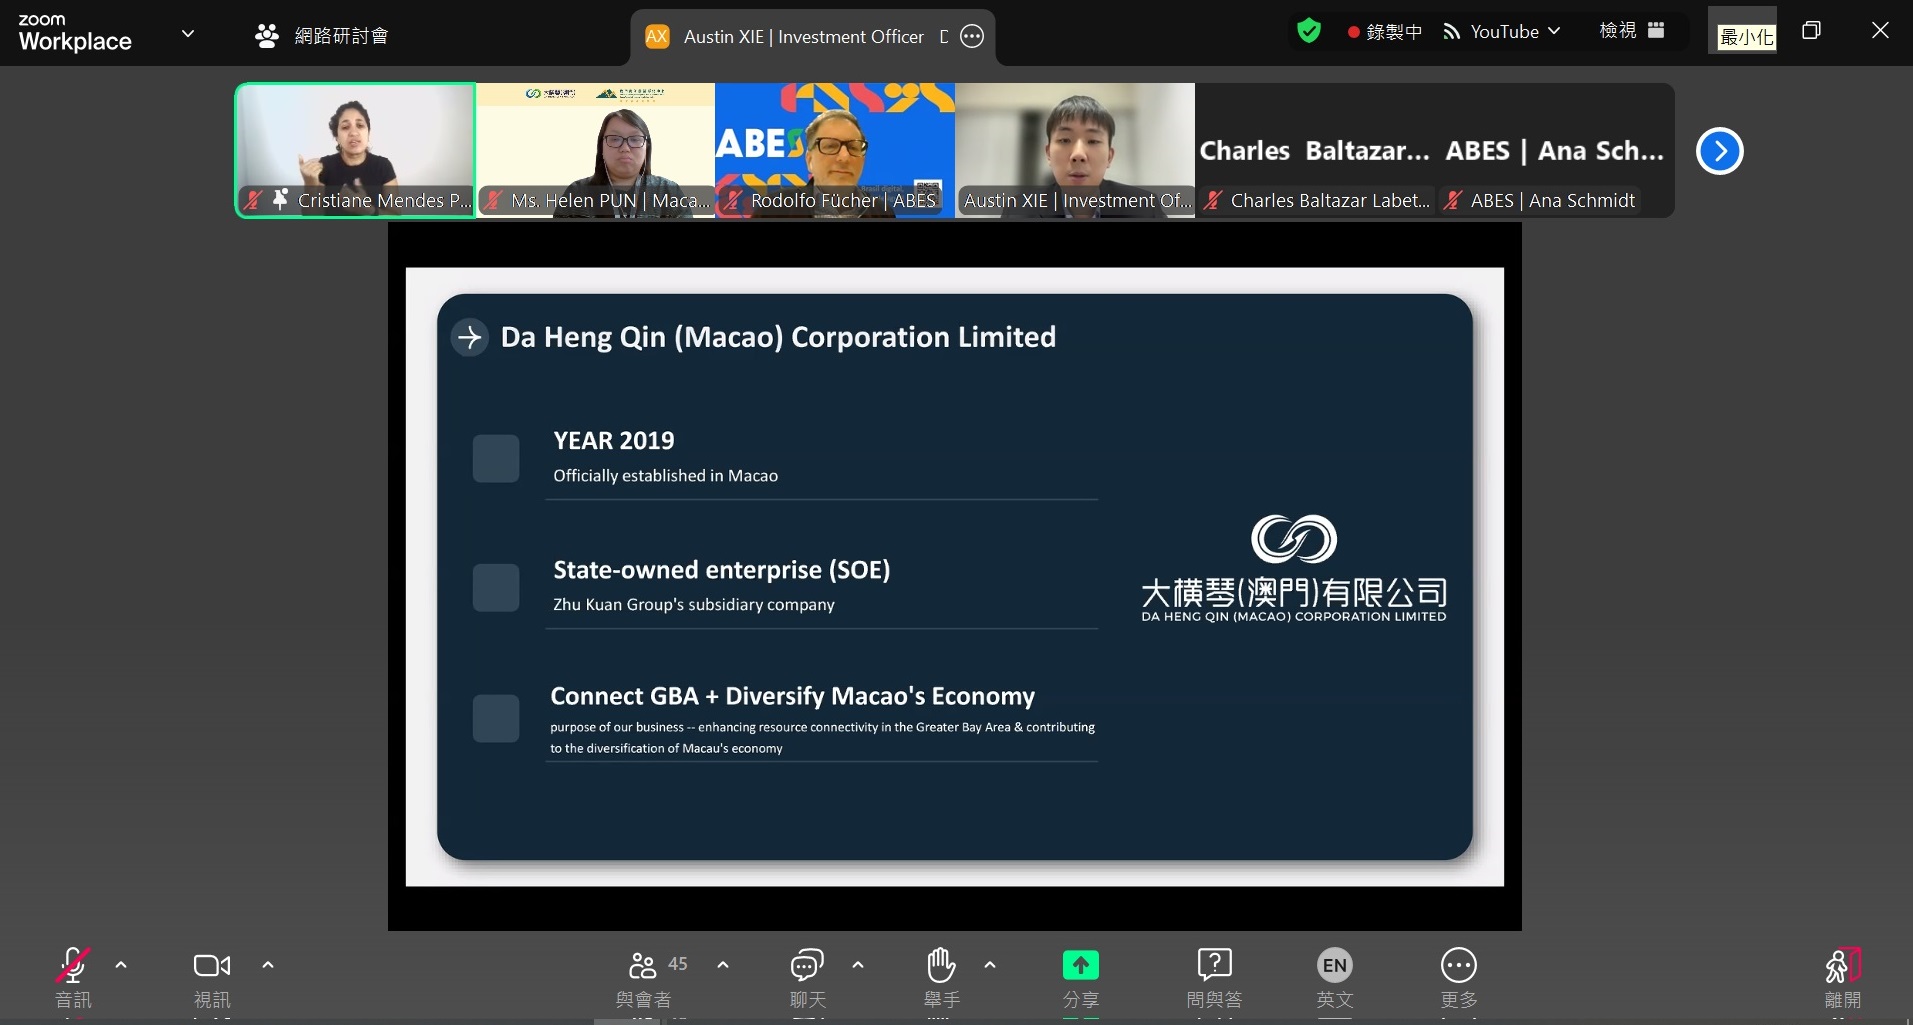Open the 問與答 Q&A panel
The image size is (1913, 1025).
point(1214,977)
